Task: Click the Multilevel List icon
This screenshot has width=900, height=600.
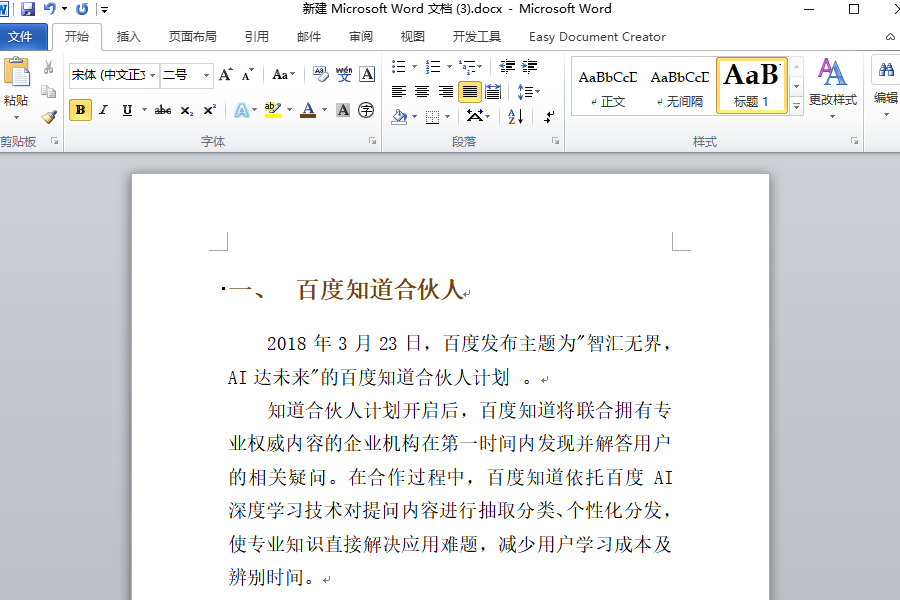Action: [x=468, y=67]
